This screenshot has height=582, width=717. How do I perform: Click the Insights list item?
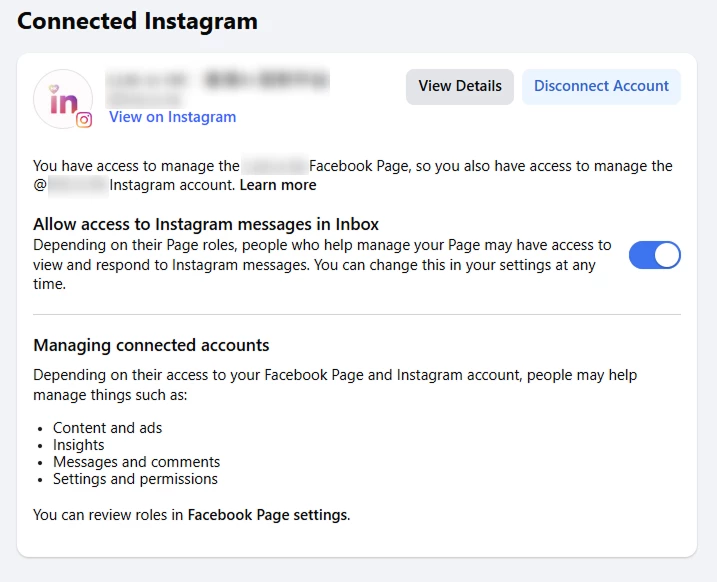(x=79, y=445)
